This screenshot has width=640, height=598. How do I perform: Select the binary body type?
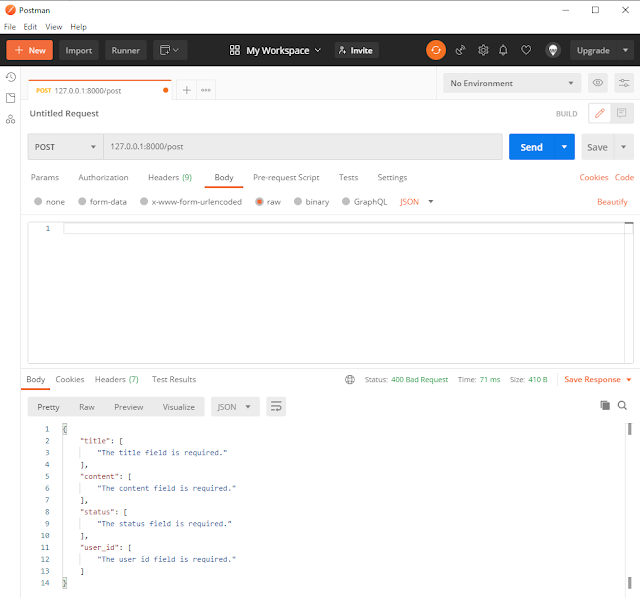coord(298,202)
